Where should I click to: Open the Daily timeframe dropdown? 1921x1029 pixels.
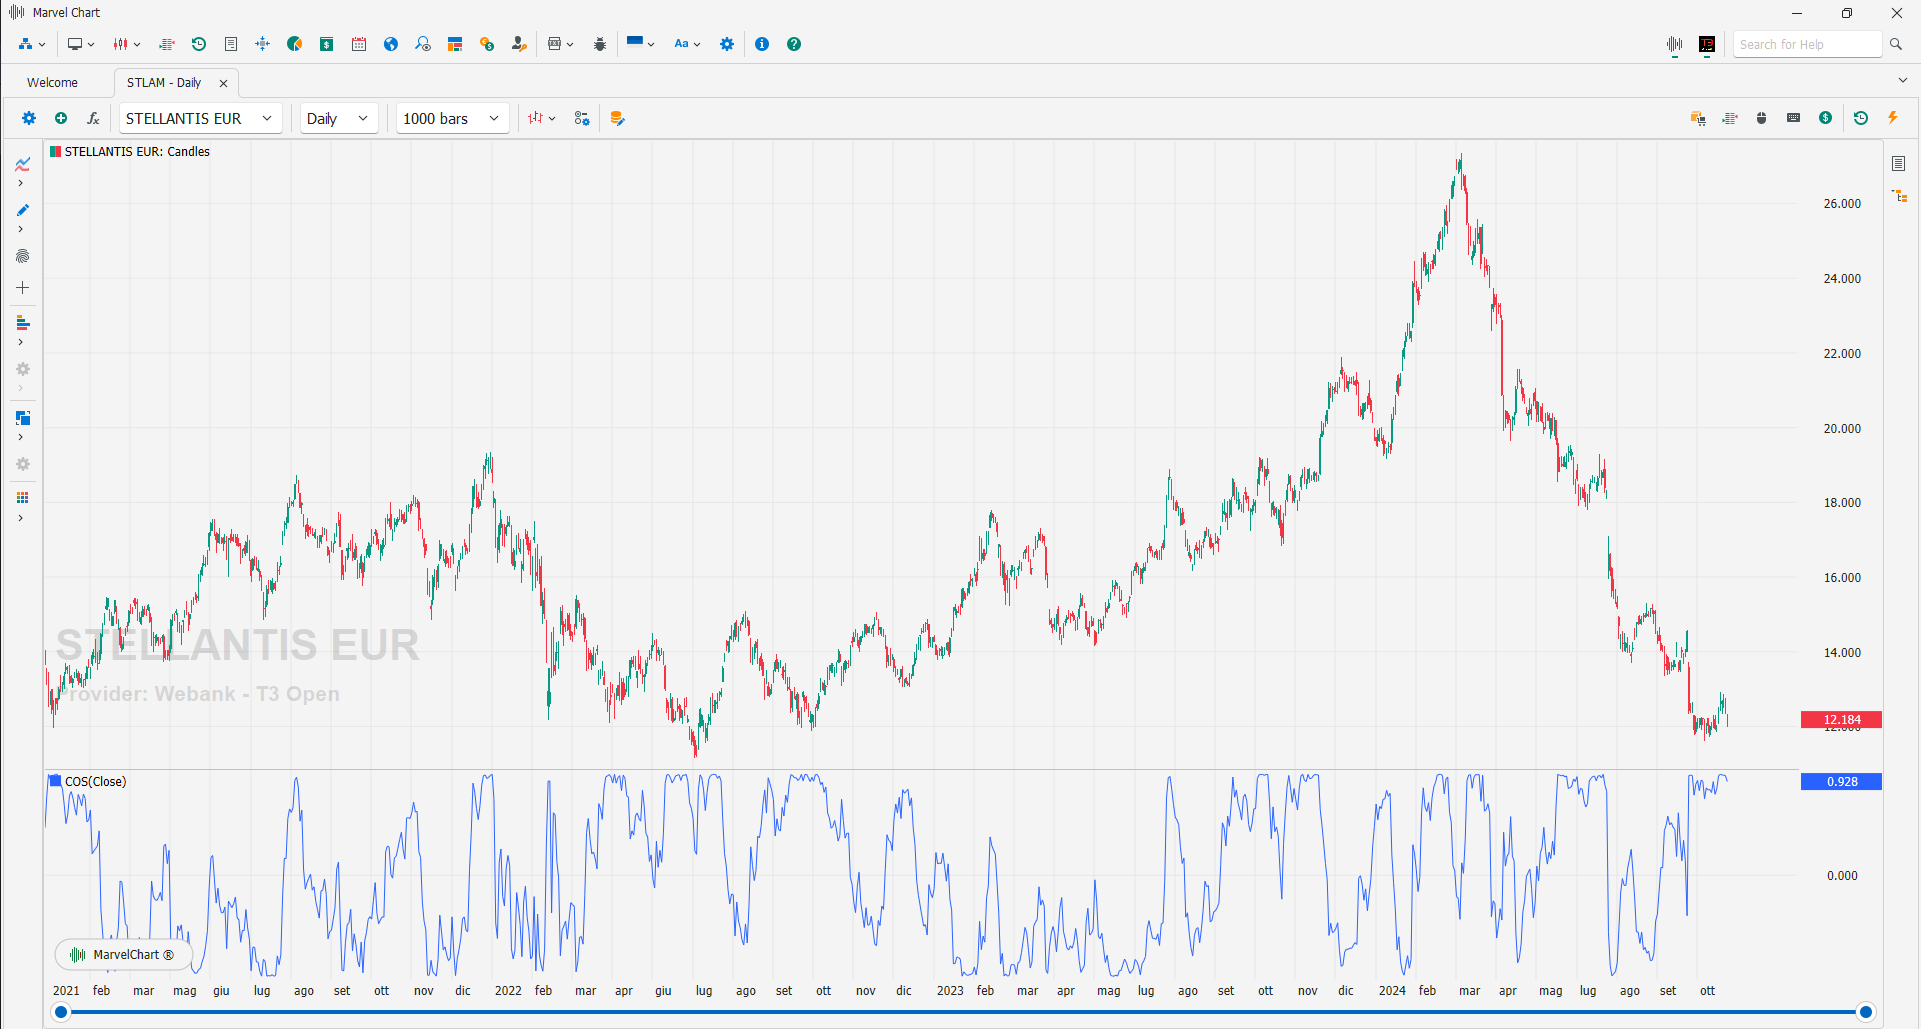click(x=339, y=118)
